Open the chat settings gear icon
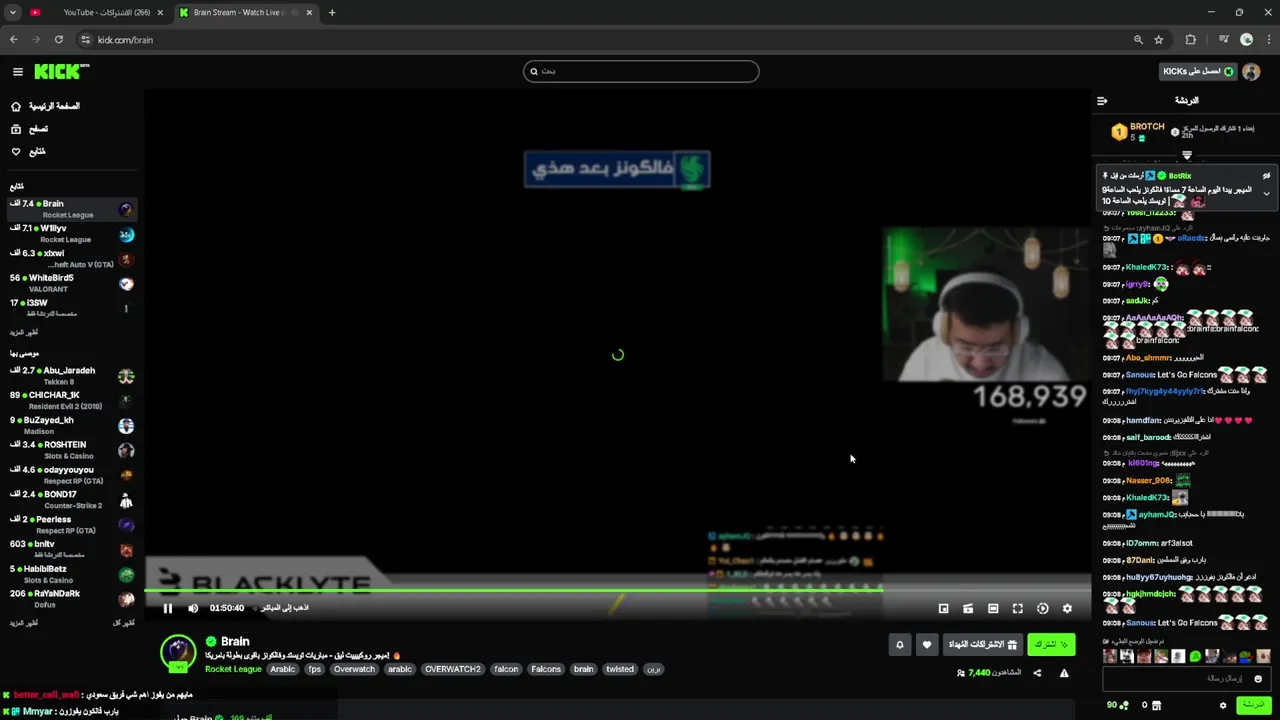This screenshot has height=720, width=1280. pos(1223,705)
